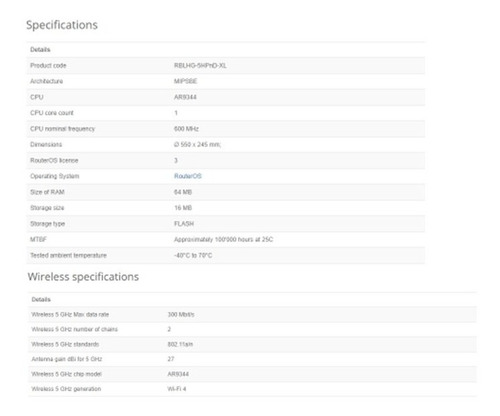
Task: Click the MTBF approximate hours value
Action: (223, 239)
